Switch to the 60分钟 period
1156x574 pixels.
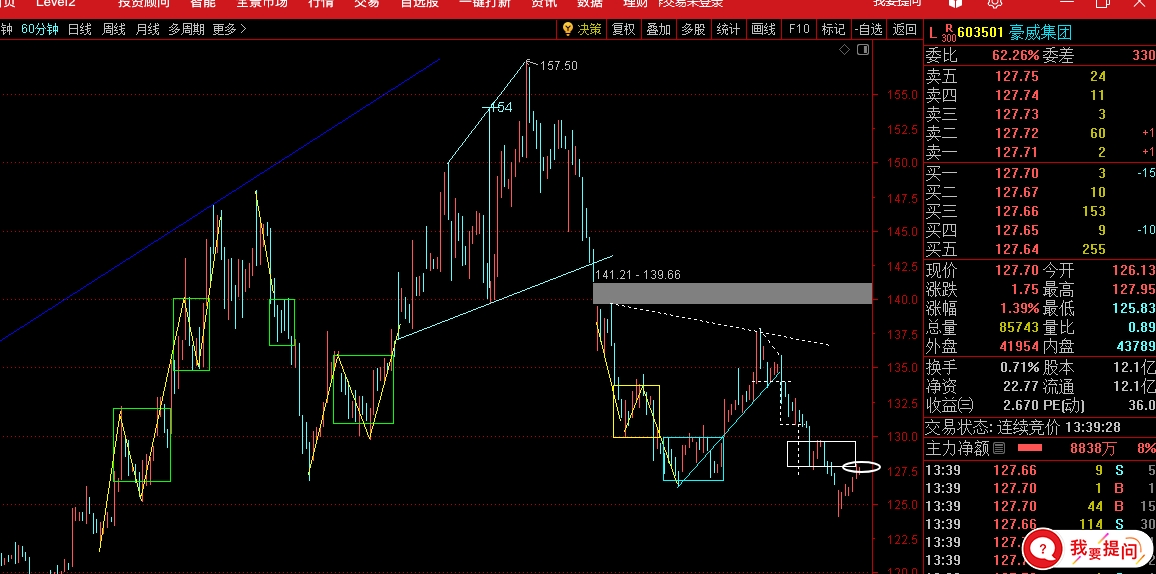coord(39,29)
